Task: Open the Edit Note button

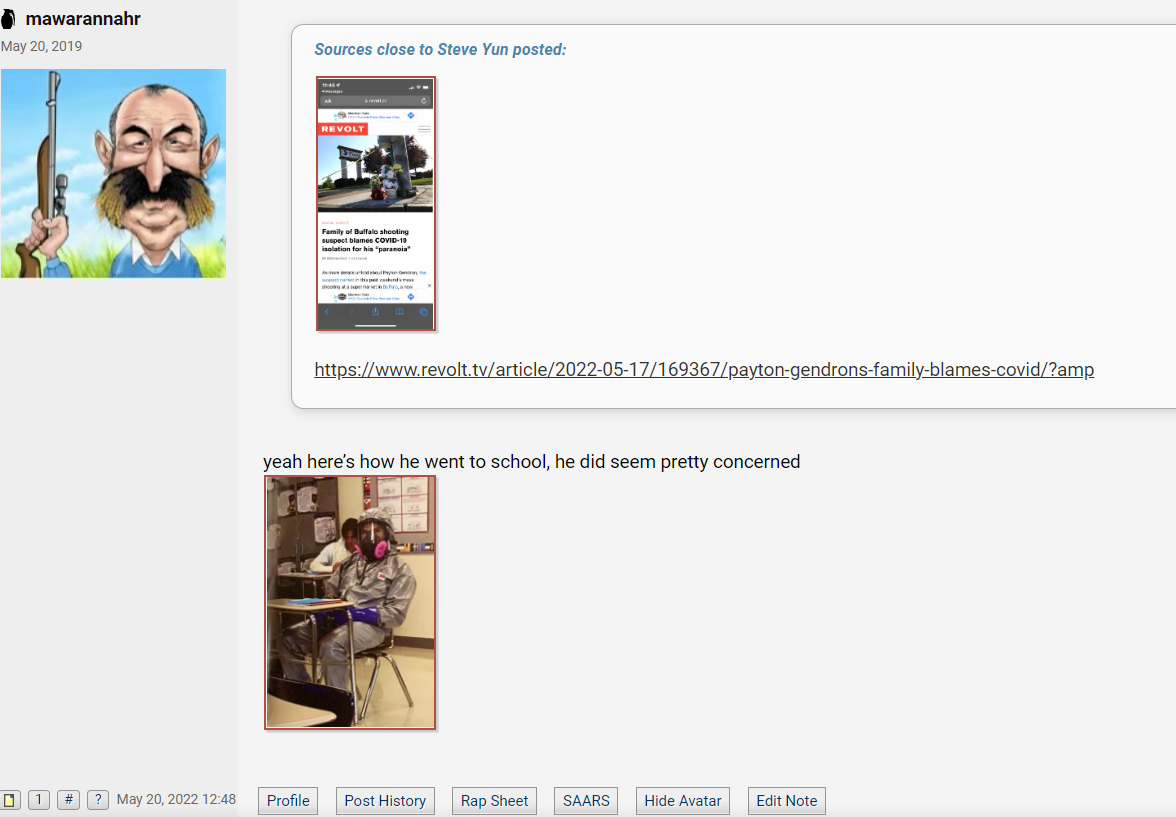Action: coord(787,800)
